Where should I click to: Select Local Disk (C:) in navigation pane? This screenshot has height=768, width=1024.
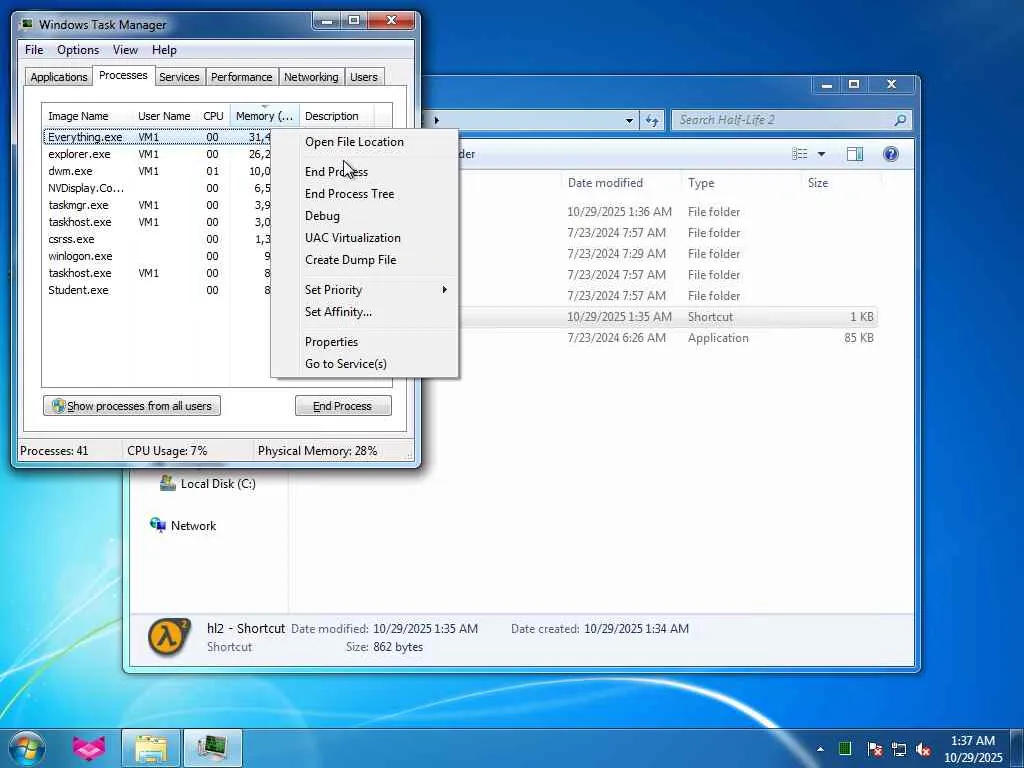[208, 483]
